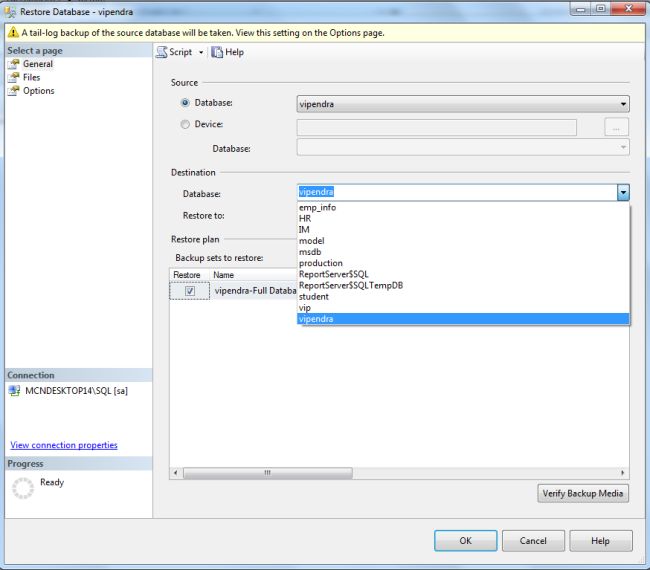
Task: Open the Options page
Action: [x=39, y=90]
